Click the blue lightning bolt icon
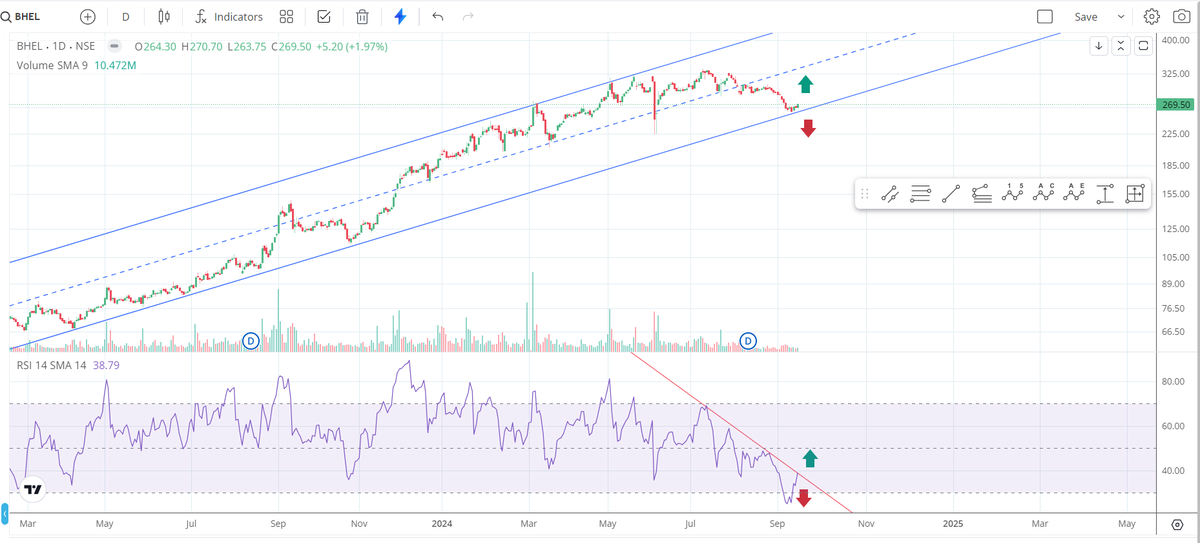This screenshot has height=543, width=1200. [400, 16]
